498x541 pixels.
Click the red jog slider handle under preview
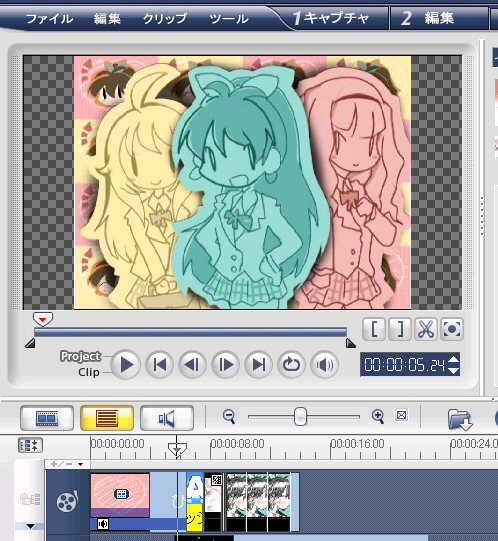pyautogui.click(x=43, y=319)
